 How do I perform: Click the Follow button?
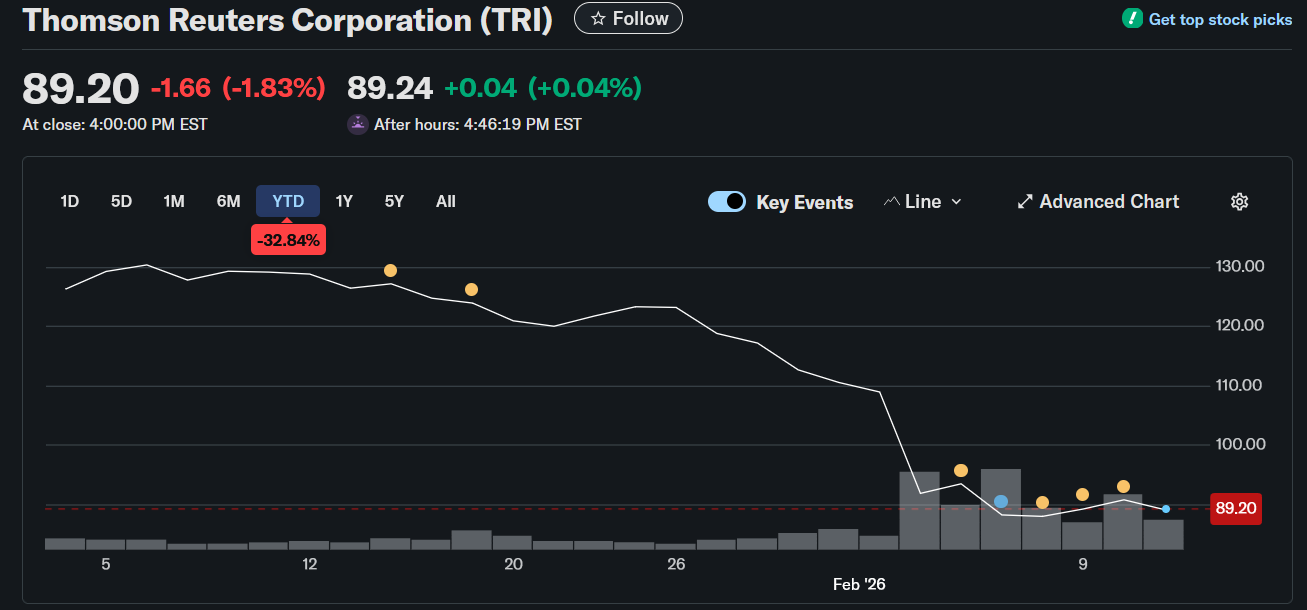pos(628,17)
